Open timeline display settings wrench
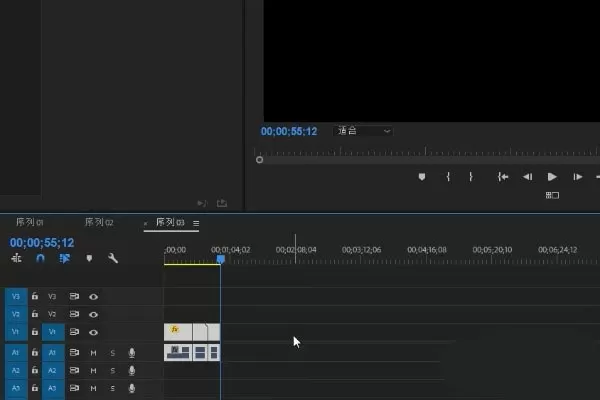This screenshot has height=400, width=600. point(113,258)
